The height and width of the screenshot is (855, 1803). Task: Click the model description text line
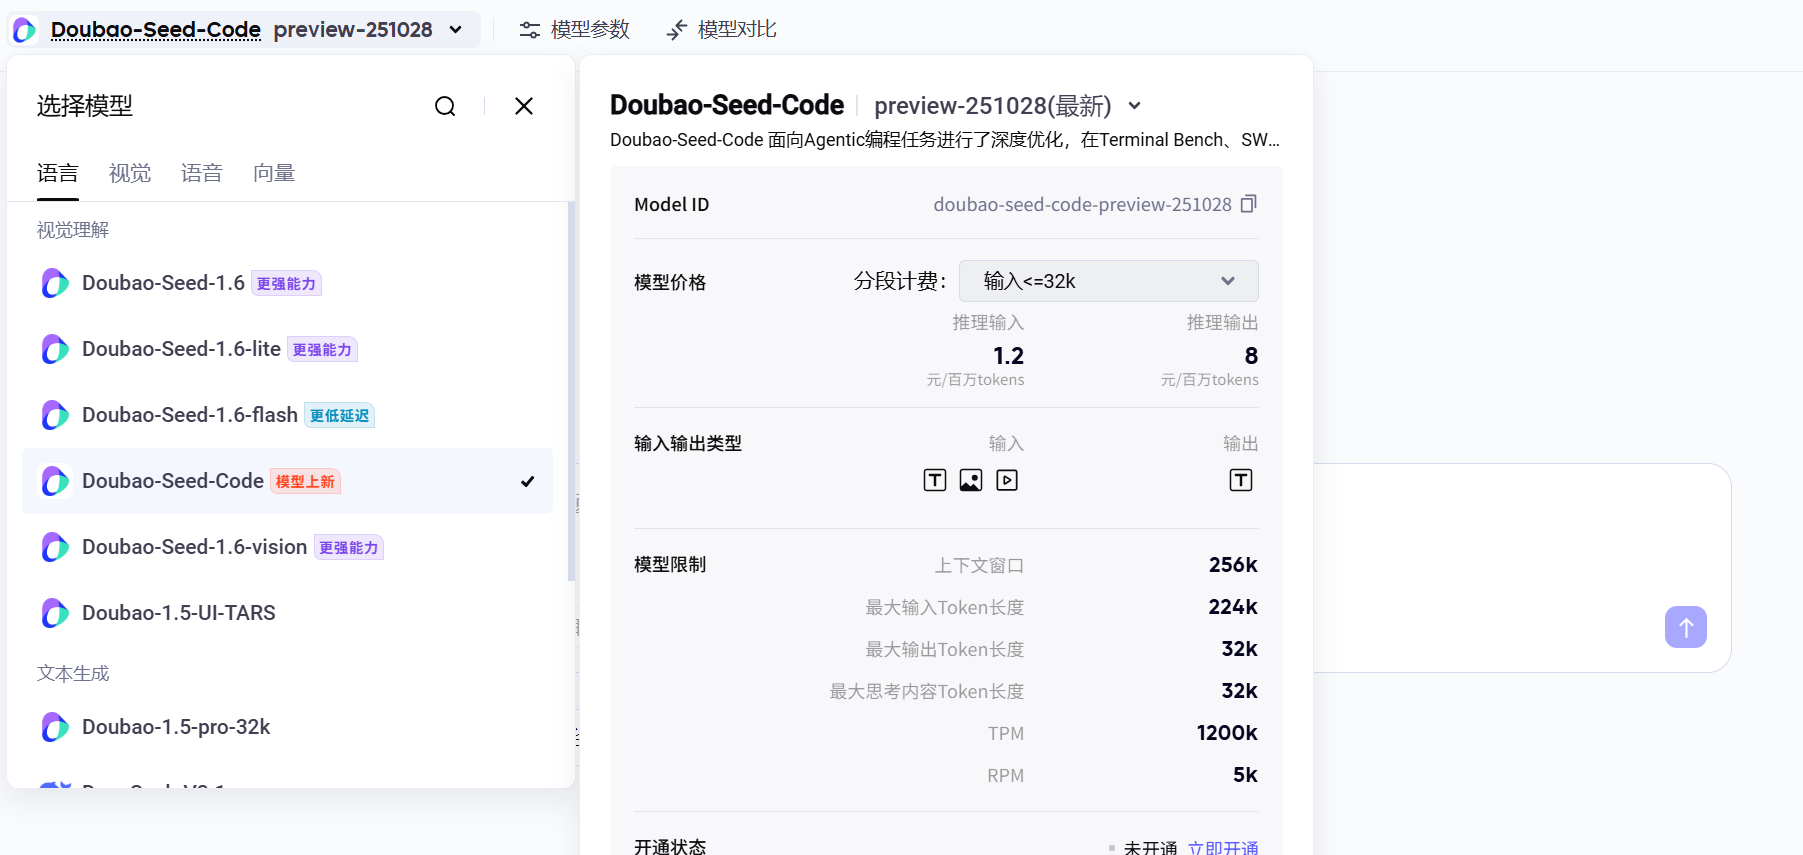[945, 140]
